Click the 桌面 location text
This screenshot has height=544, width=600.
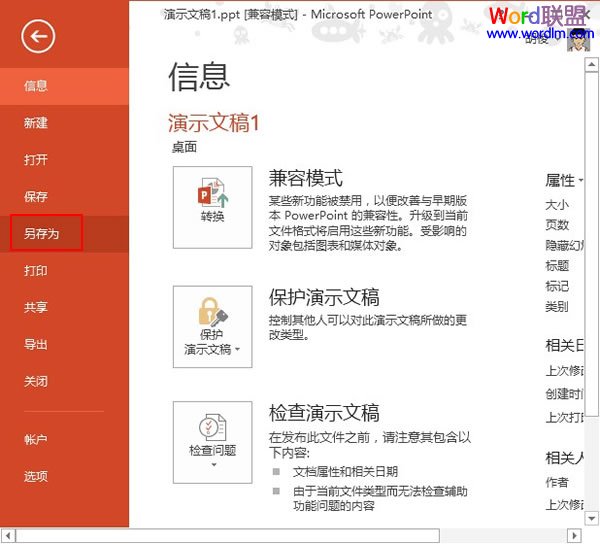[x=184, y=147]
